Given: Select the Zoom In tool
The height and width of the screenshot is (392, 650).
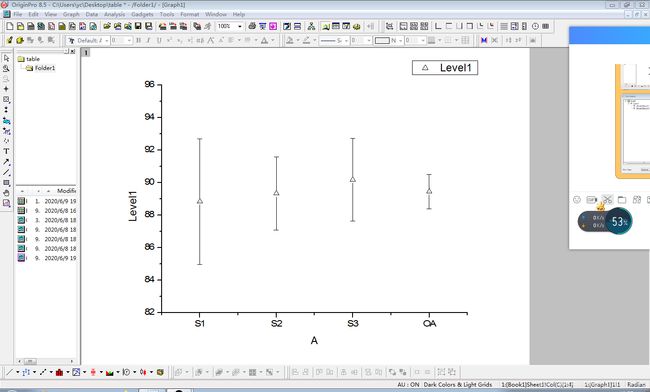Looking at the screenshot, I should coord(6,69).
